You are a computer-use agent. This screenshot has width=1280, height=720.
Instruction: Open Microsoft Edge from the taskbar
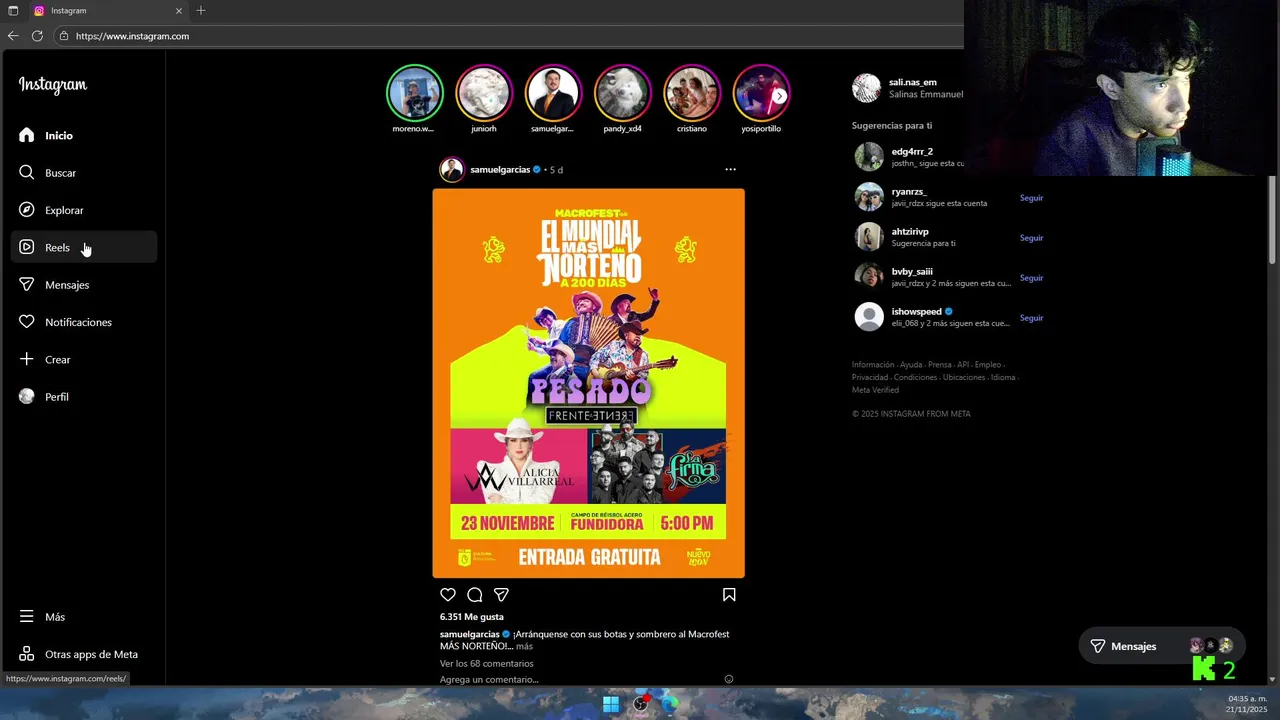pos(670,704)
